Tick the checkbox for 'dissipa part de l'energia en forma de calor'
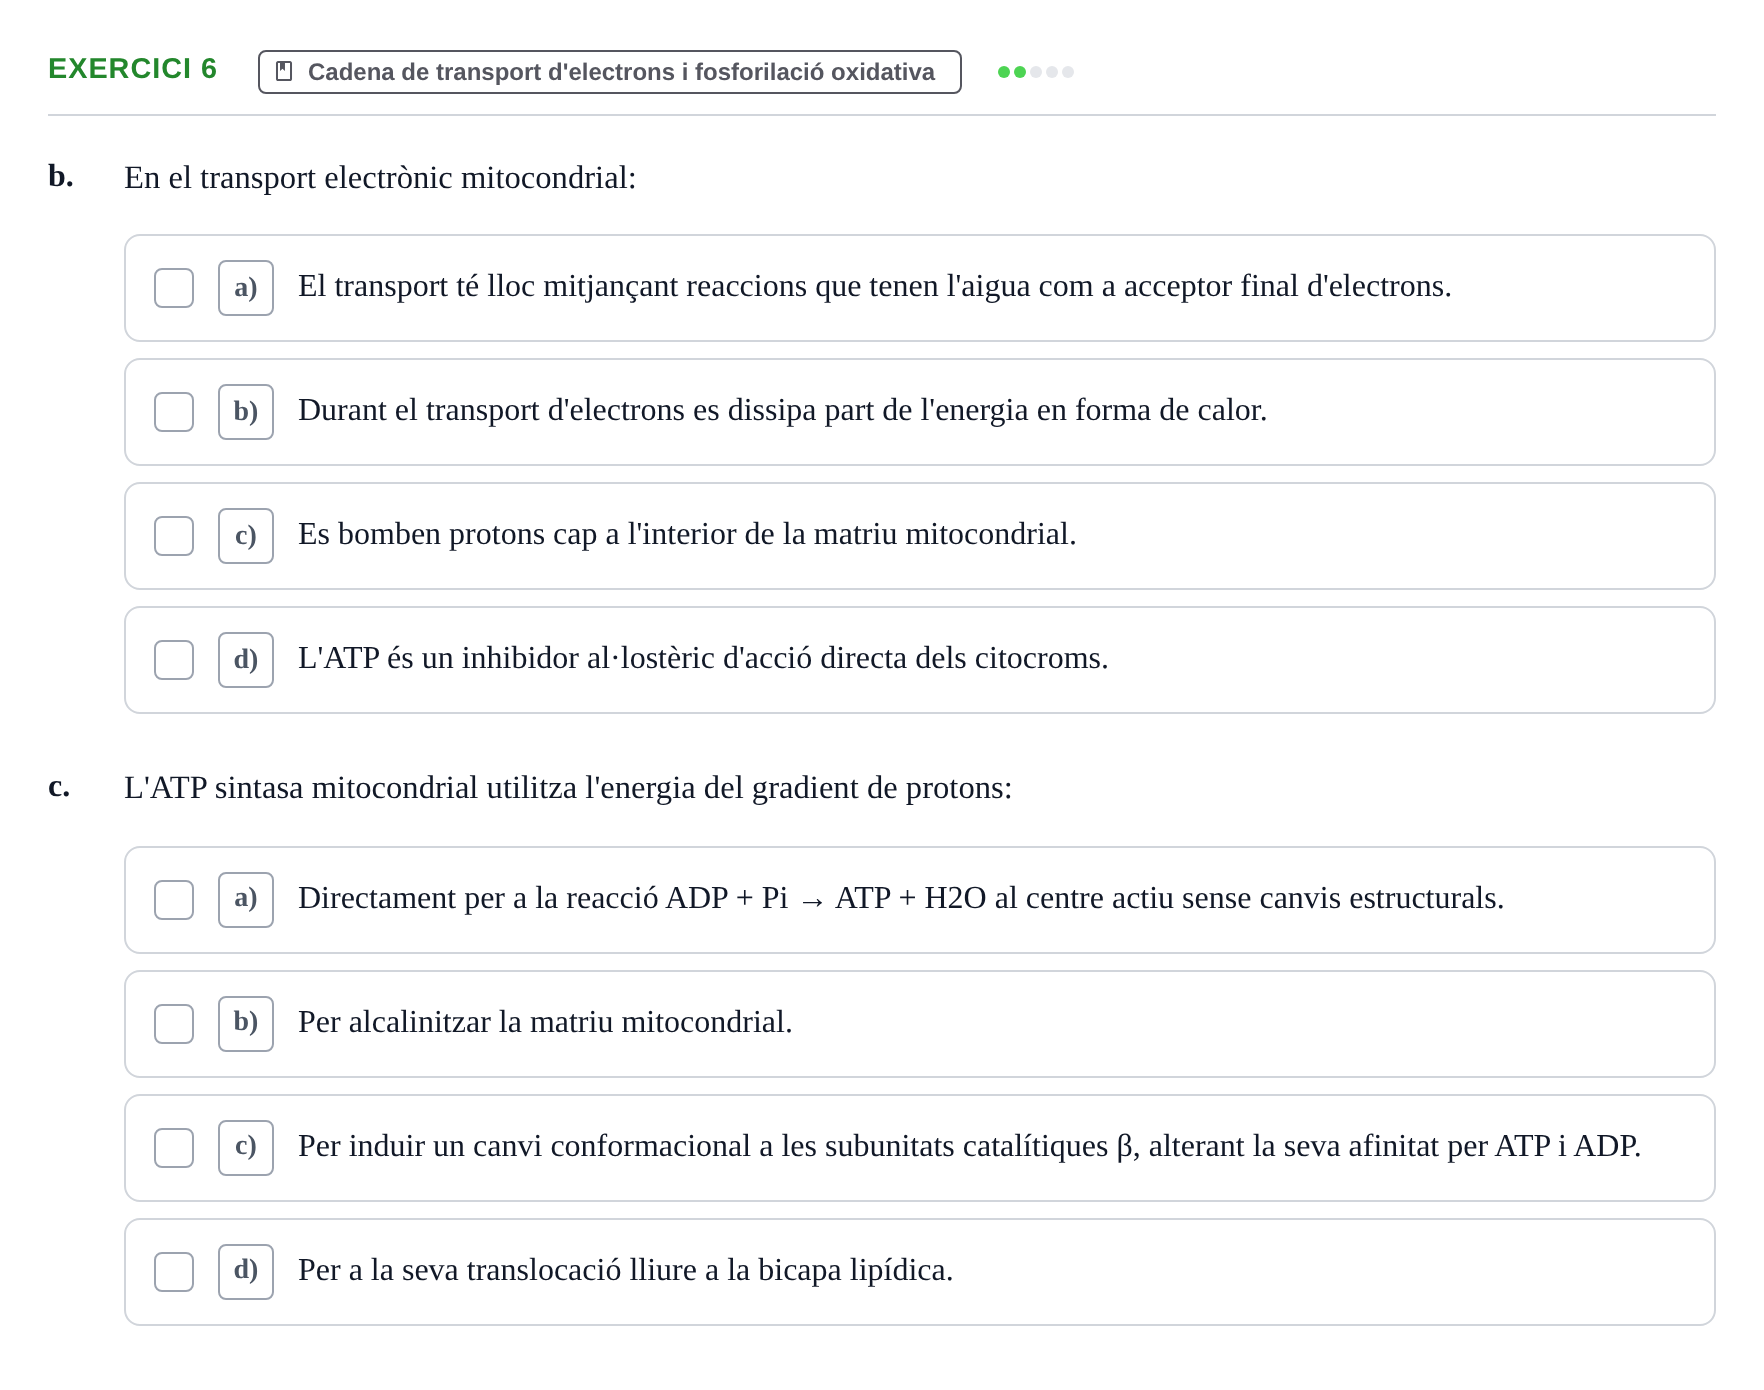The height and width of the screenshot is (1390, 1764). point(174,412)
